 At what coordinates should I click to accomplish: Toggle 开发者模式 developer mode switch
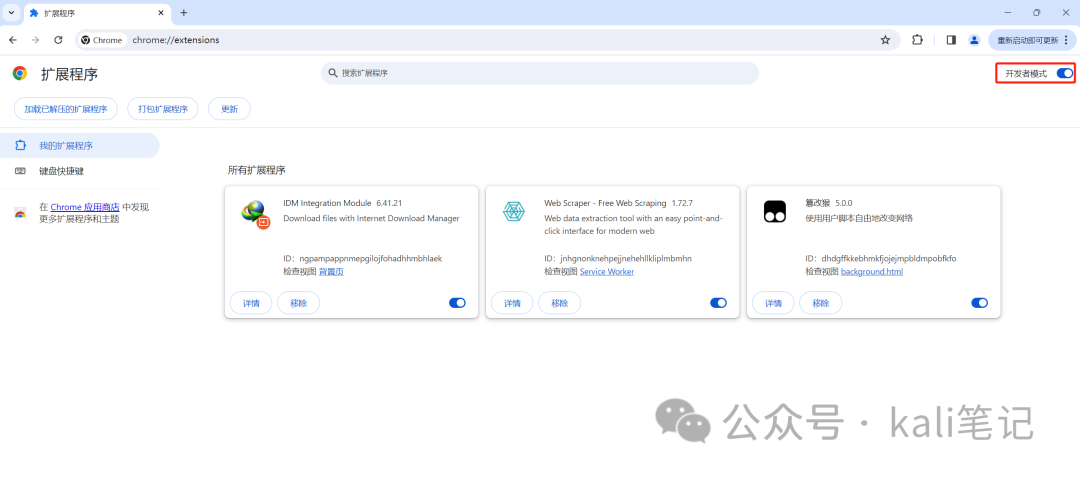[1065, 73]
